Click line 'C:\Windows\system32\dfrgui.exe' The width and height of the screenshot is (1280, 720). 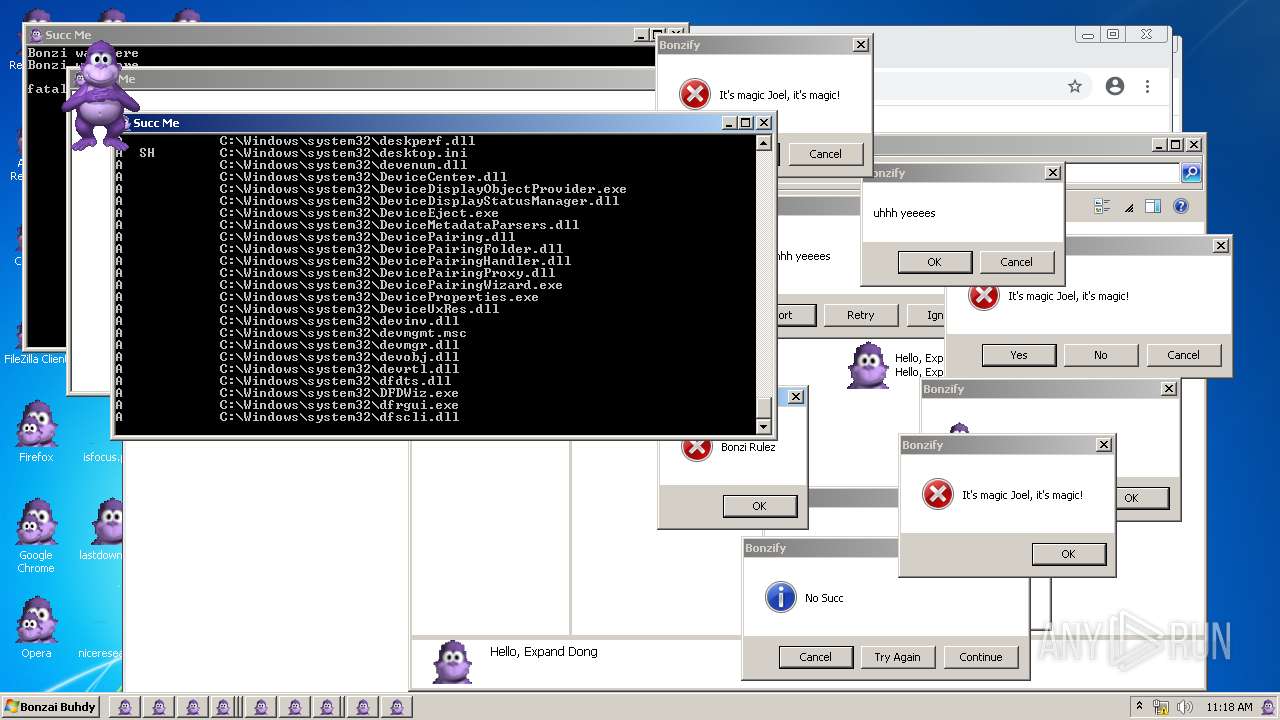click(x=339, y=405)
